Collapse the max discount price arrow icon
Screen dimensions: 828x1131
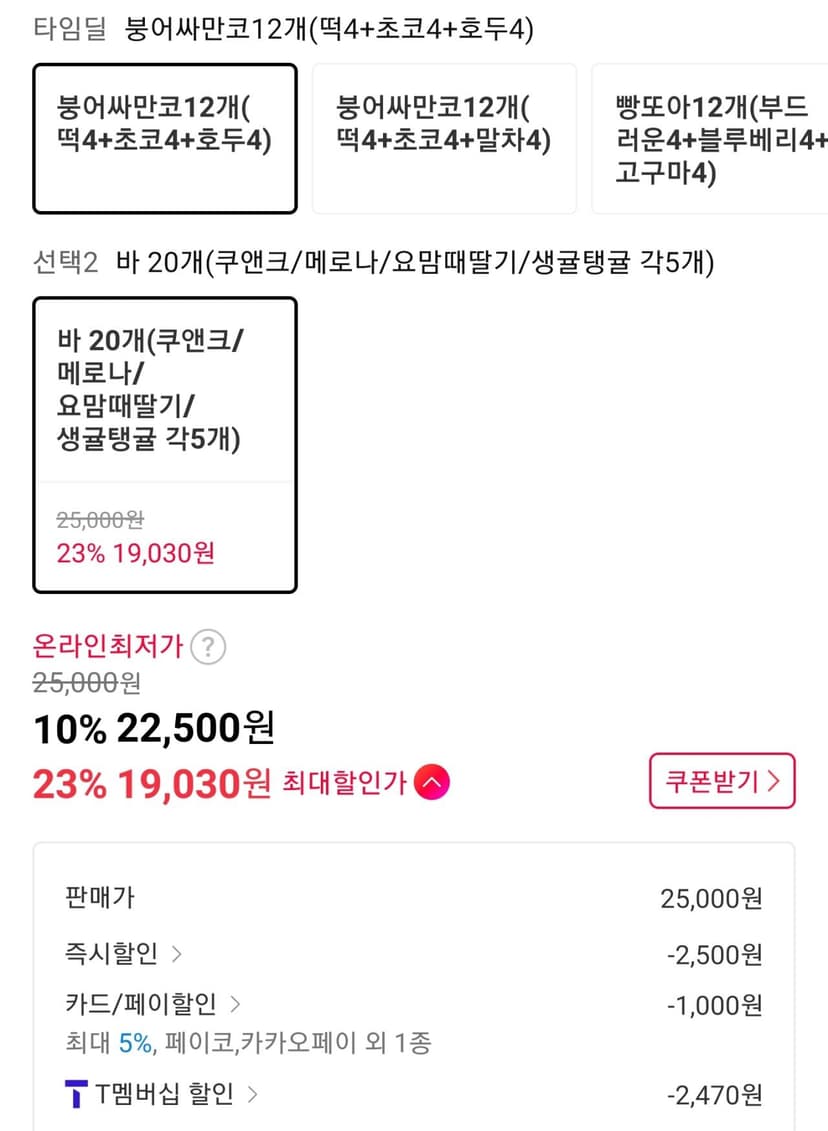(x=431, y=783)
